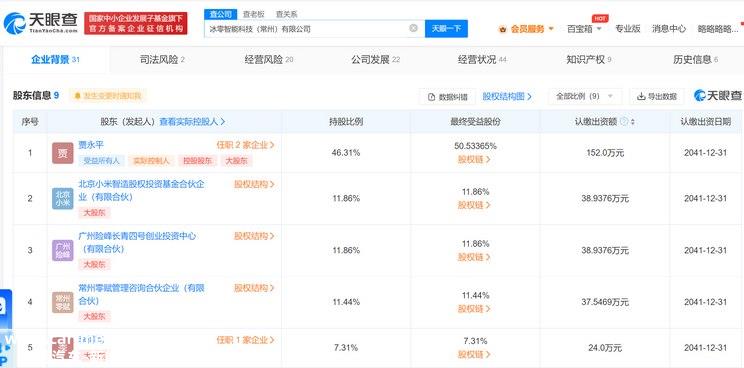Click the 大股东 tag in the 北京小米 row
The image size is (744, 368).
(94, 213)
